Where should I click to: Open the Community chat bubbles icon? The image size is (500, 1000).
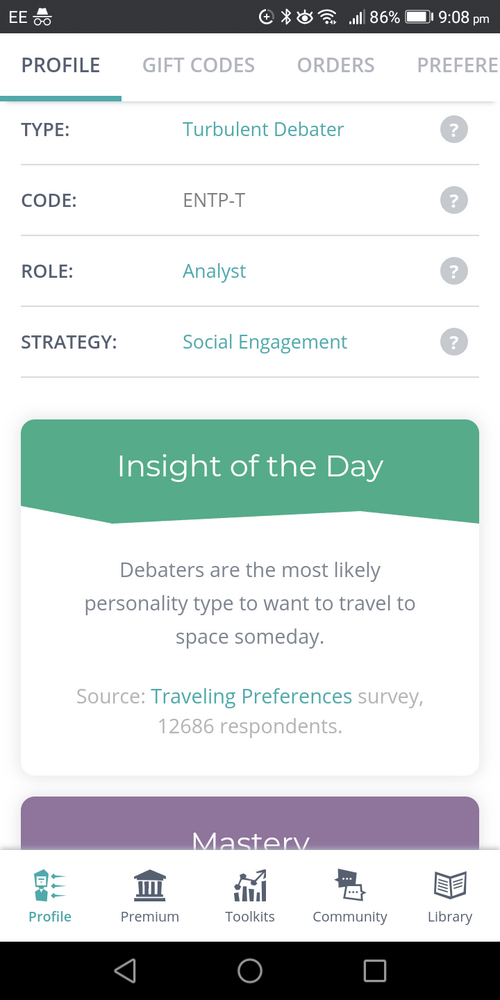click(x=349, y=885)
